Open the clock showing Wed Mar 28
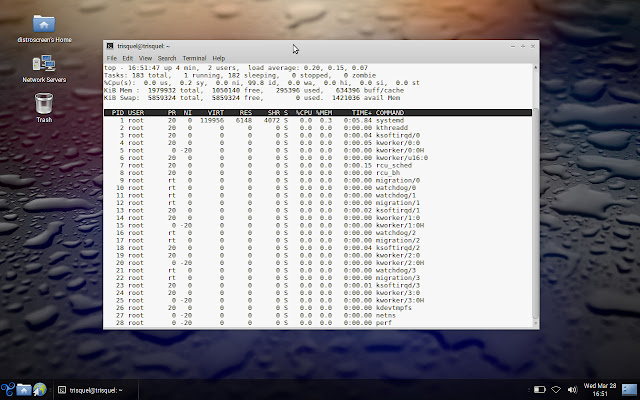640x400 pixels. tap(600, 390)
